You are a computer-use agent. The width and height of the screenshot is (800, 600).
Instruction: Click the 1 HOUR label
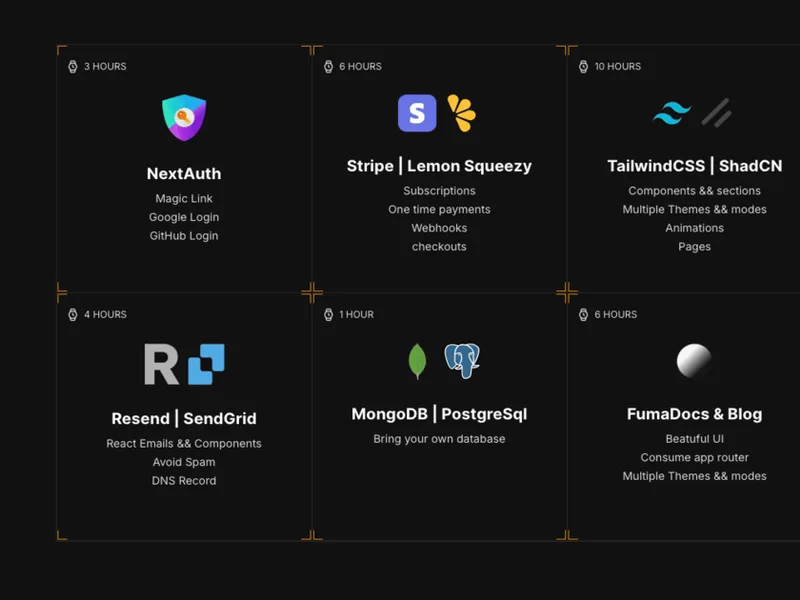[357, 314]
